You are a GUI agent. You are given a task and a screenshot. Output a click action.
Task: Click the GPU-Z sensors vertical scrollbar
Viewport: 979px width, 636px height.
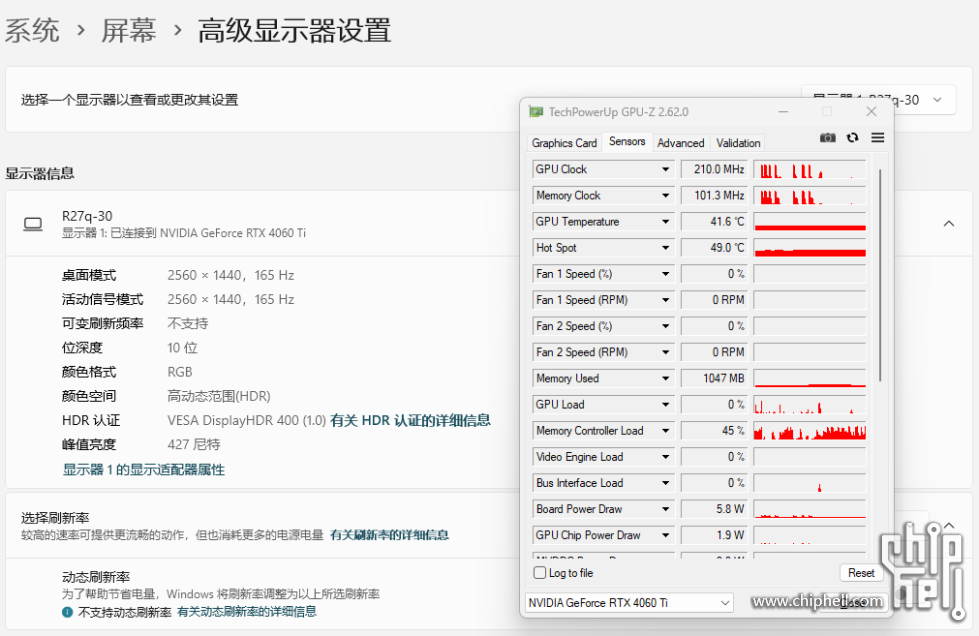coord(880,275)
